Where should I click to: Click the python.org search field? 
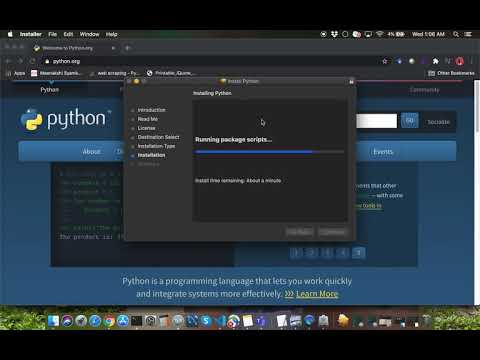[377, 121]
